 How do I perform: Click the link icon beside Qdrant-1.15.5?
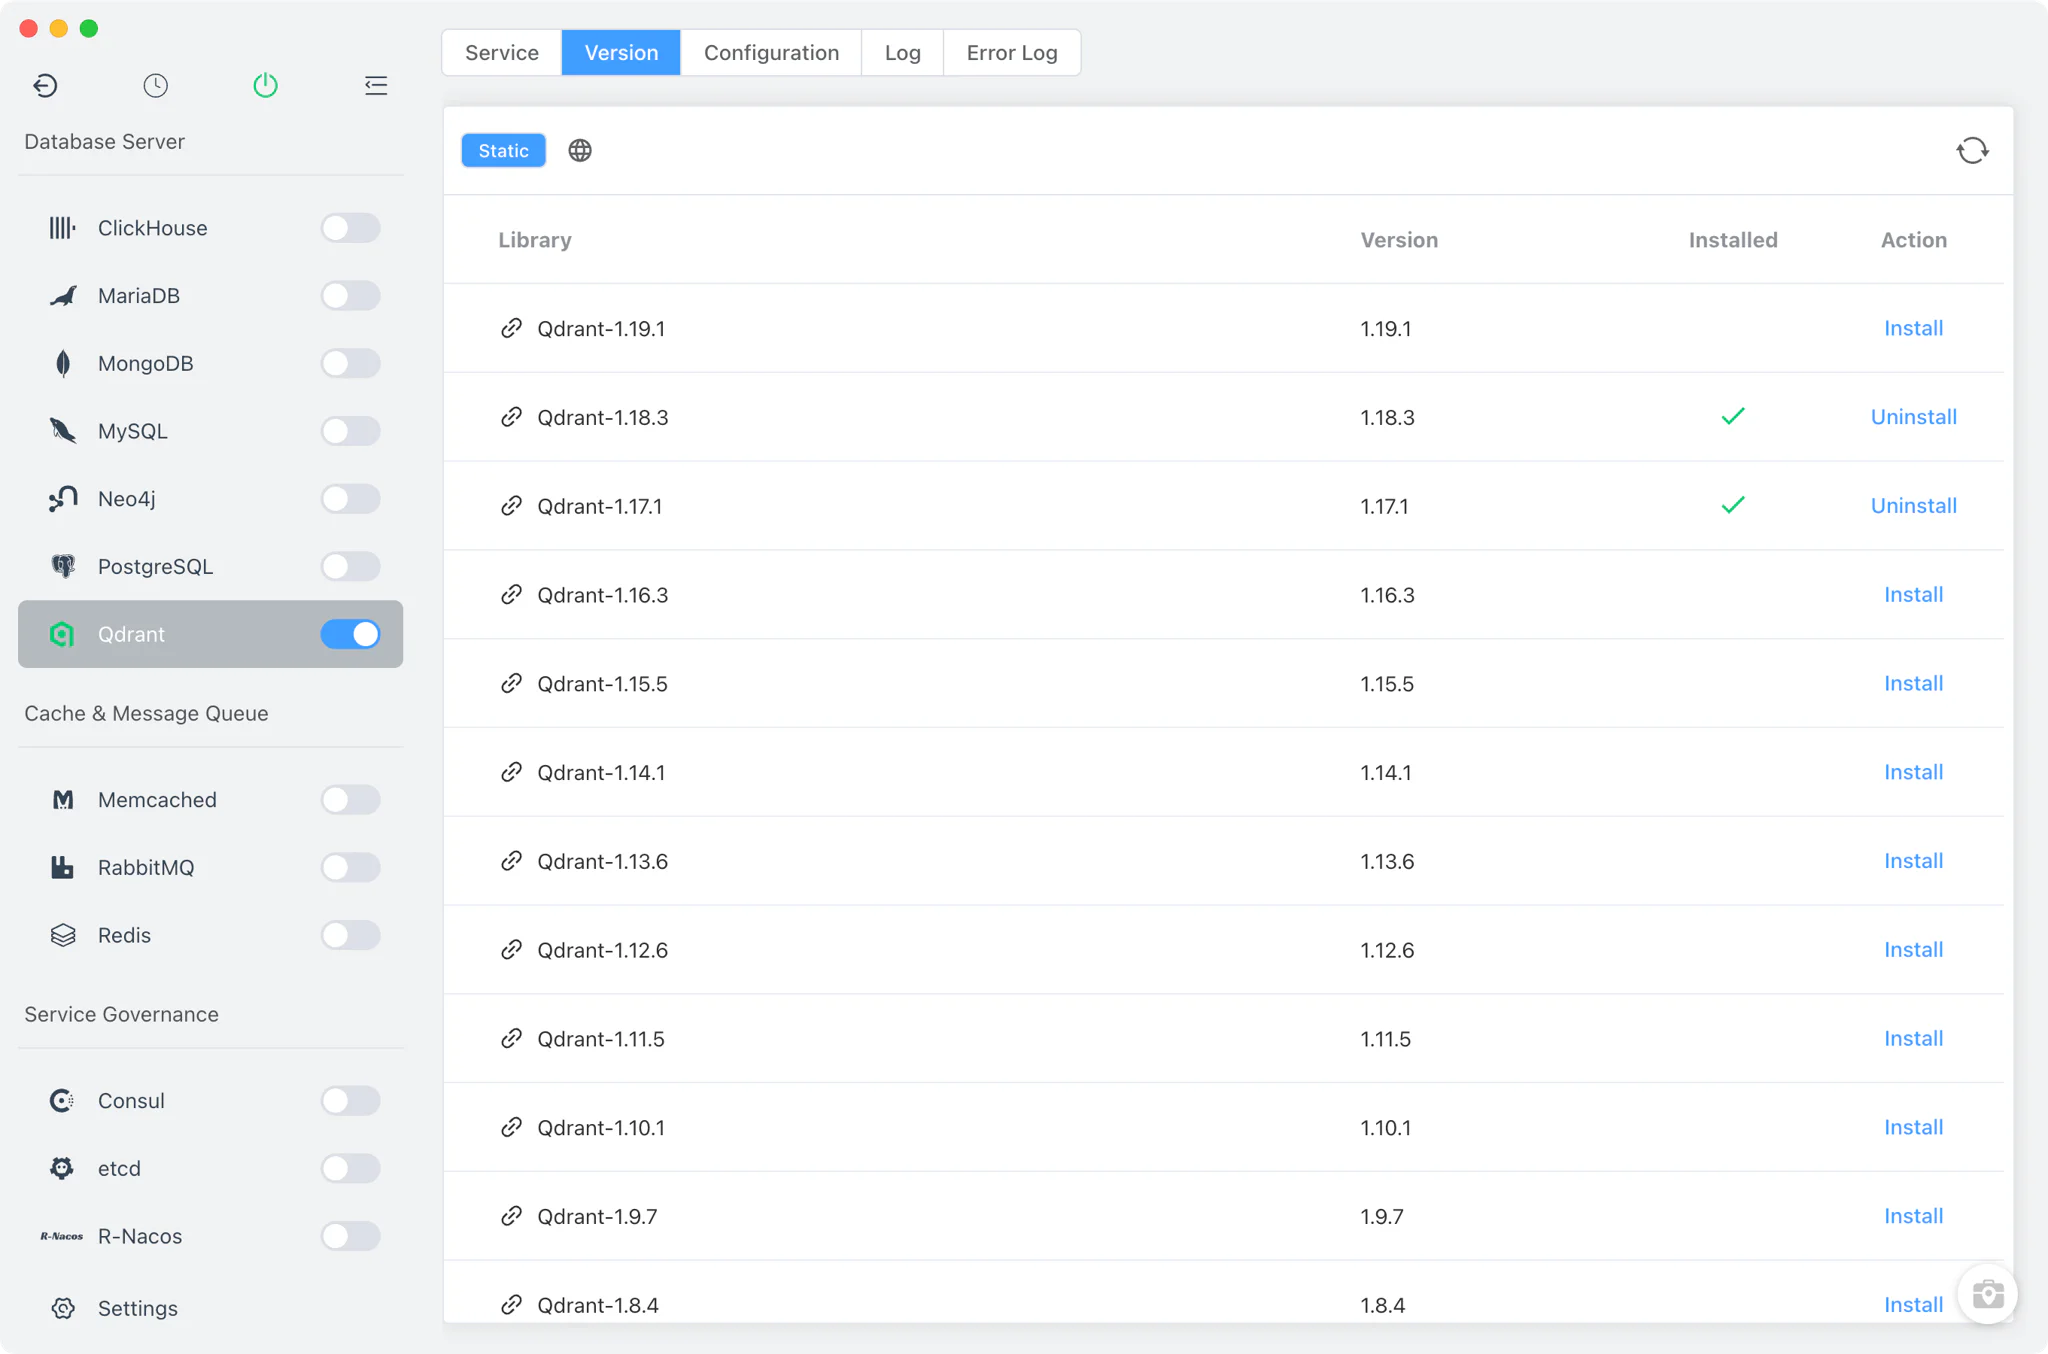pyautogui.click(x=511, y=684)
